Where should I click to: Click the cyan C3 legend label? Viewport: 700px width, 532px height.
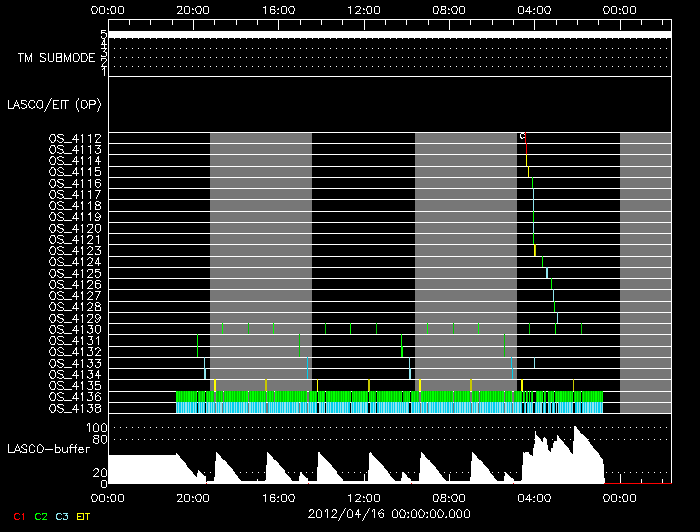point(62,516)
